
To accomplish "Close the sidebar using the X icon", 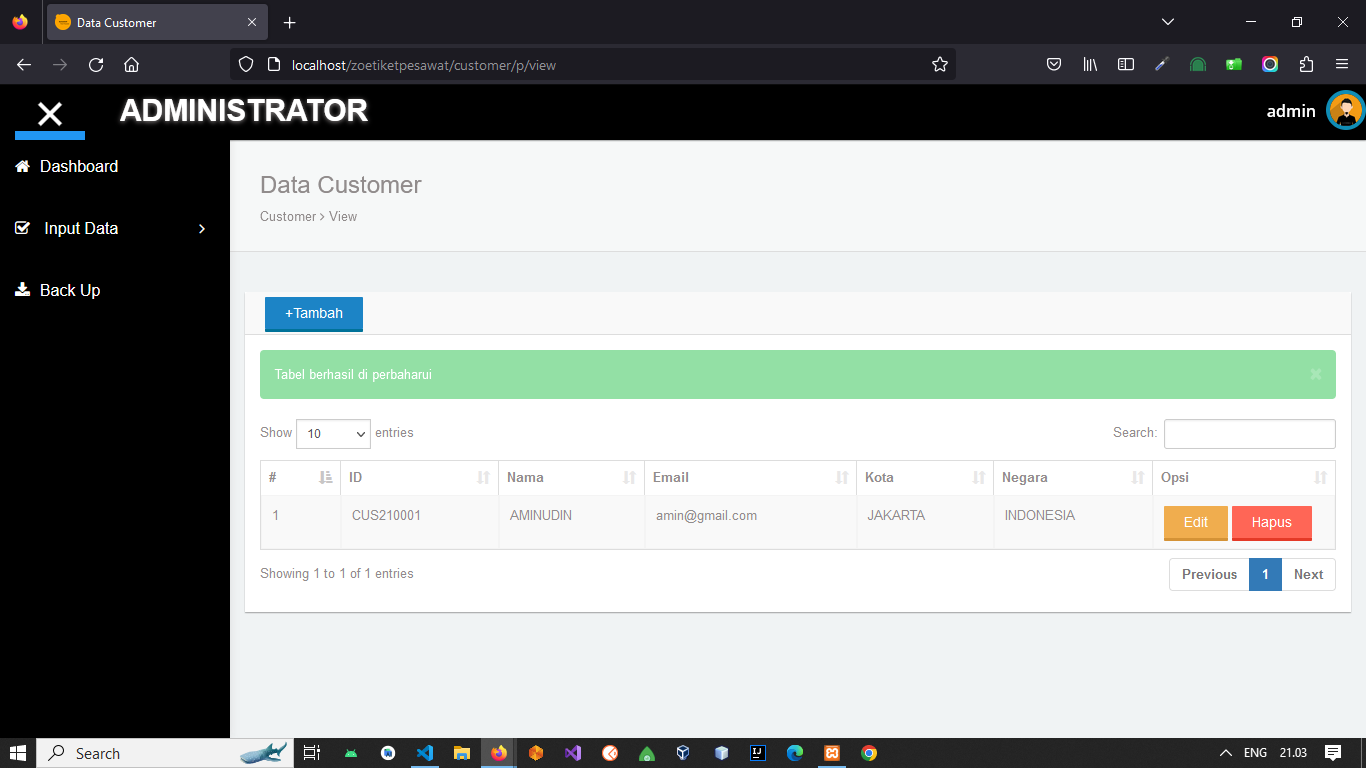I will click(49, 114).
